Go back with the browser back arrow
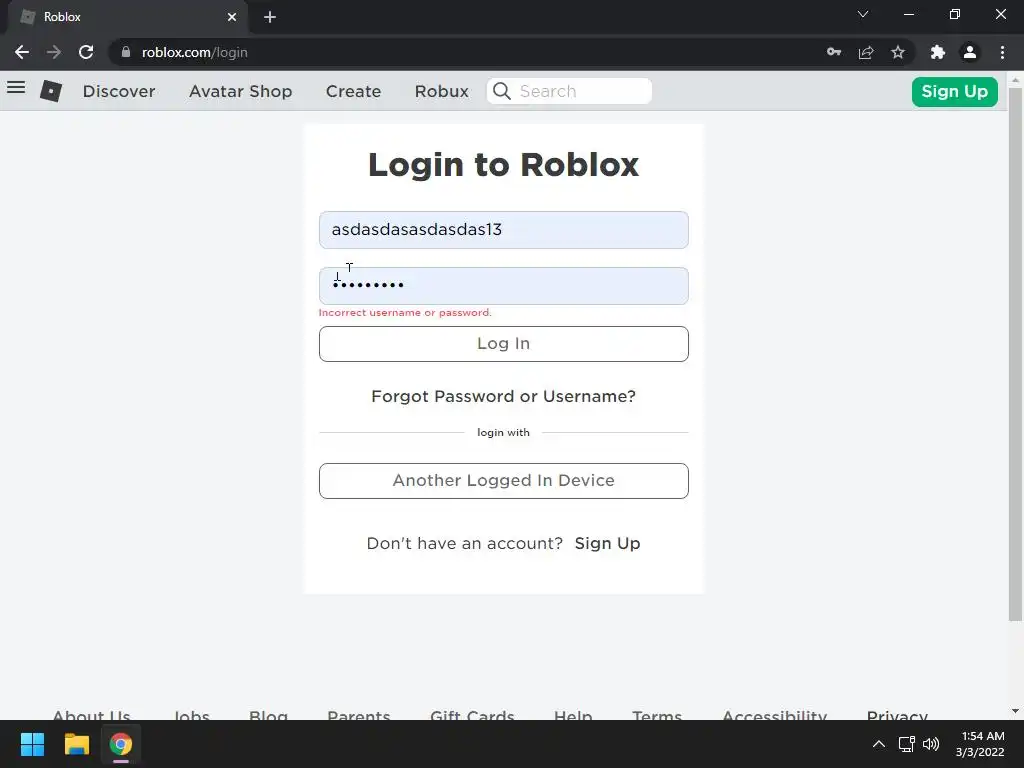Screen dimensions: 1024x768 (22, 52)
